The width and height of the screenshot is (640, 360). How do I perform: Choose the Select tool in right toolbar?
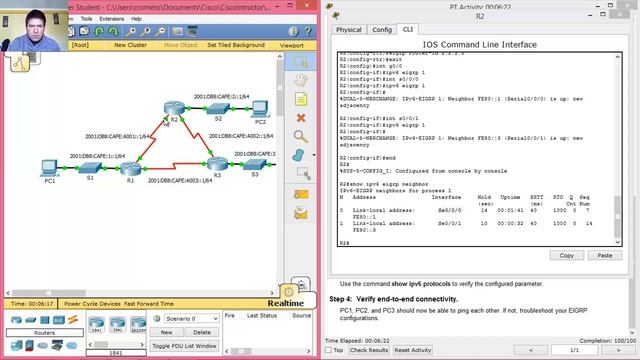click(301, 62)
